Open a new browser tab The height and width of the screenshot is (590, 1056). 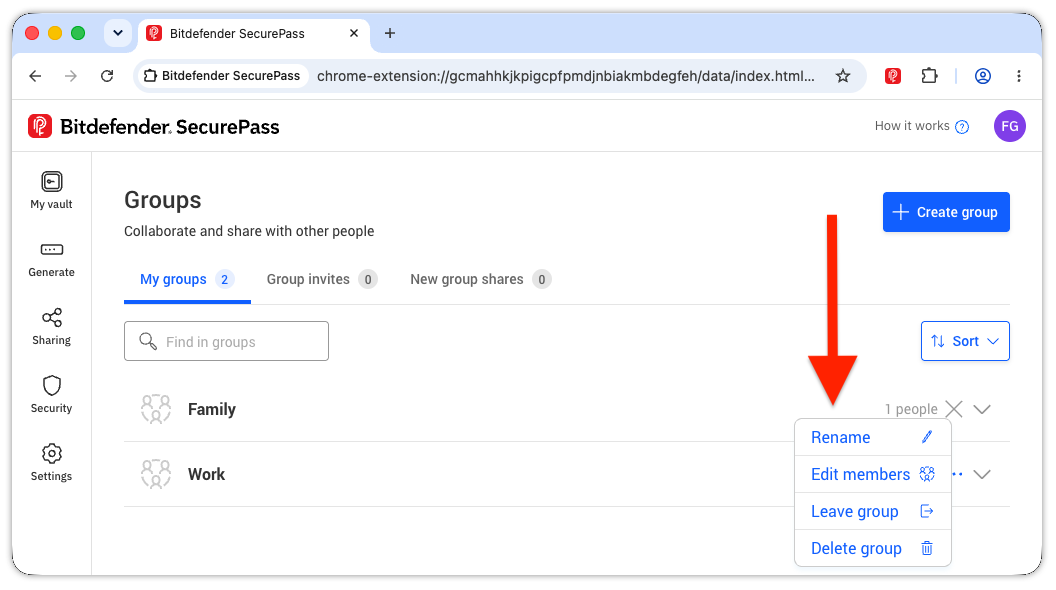point(390,33)
